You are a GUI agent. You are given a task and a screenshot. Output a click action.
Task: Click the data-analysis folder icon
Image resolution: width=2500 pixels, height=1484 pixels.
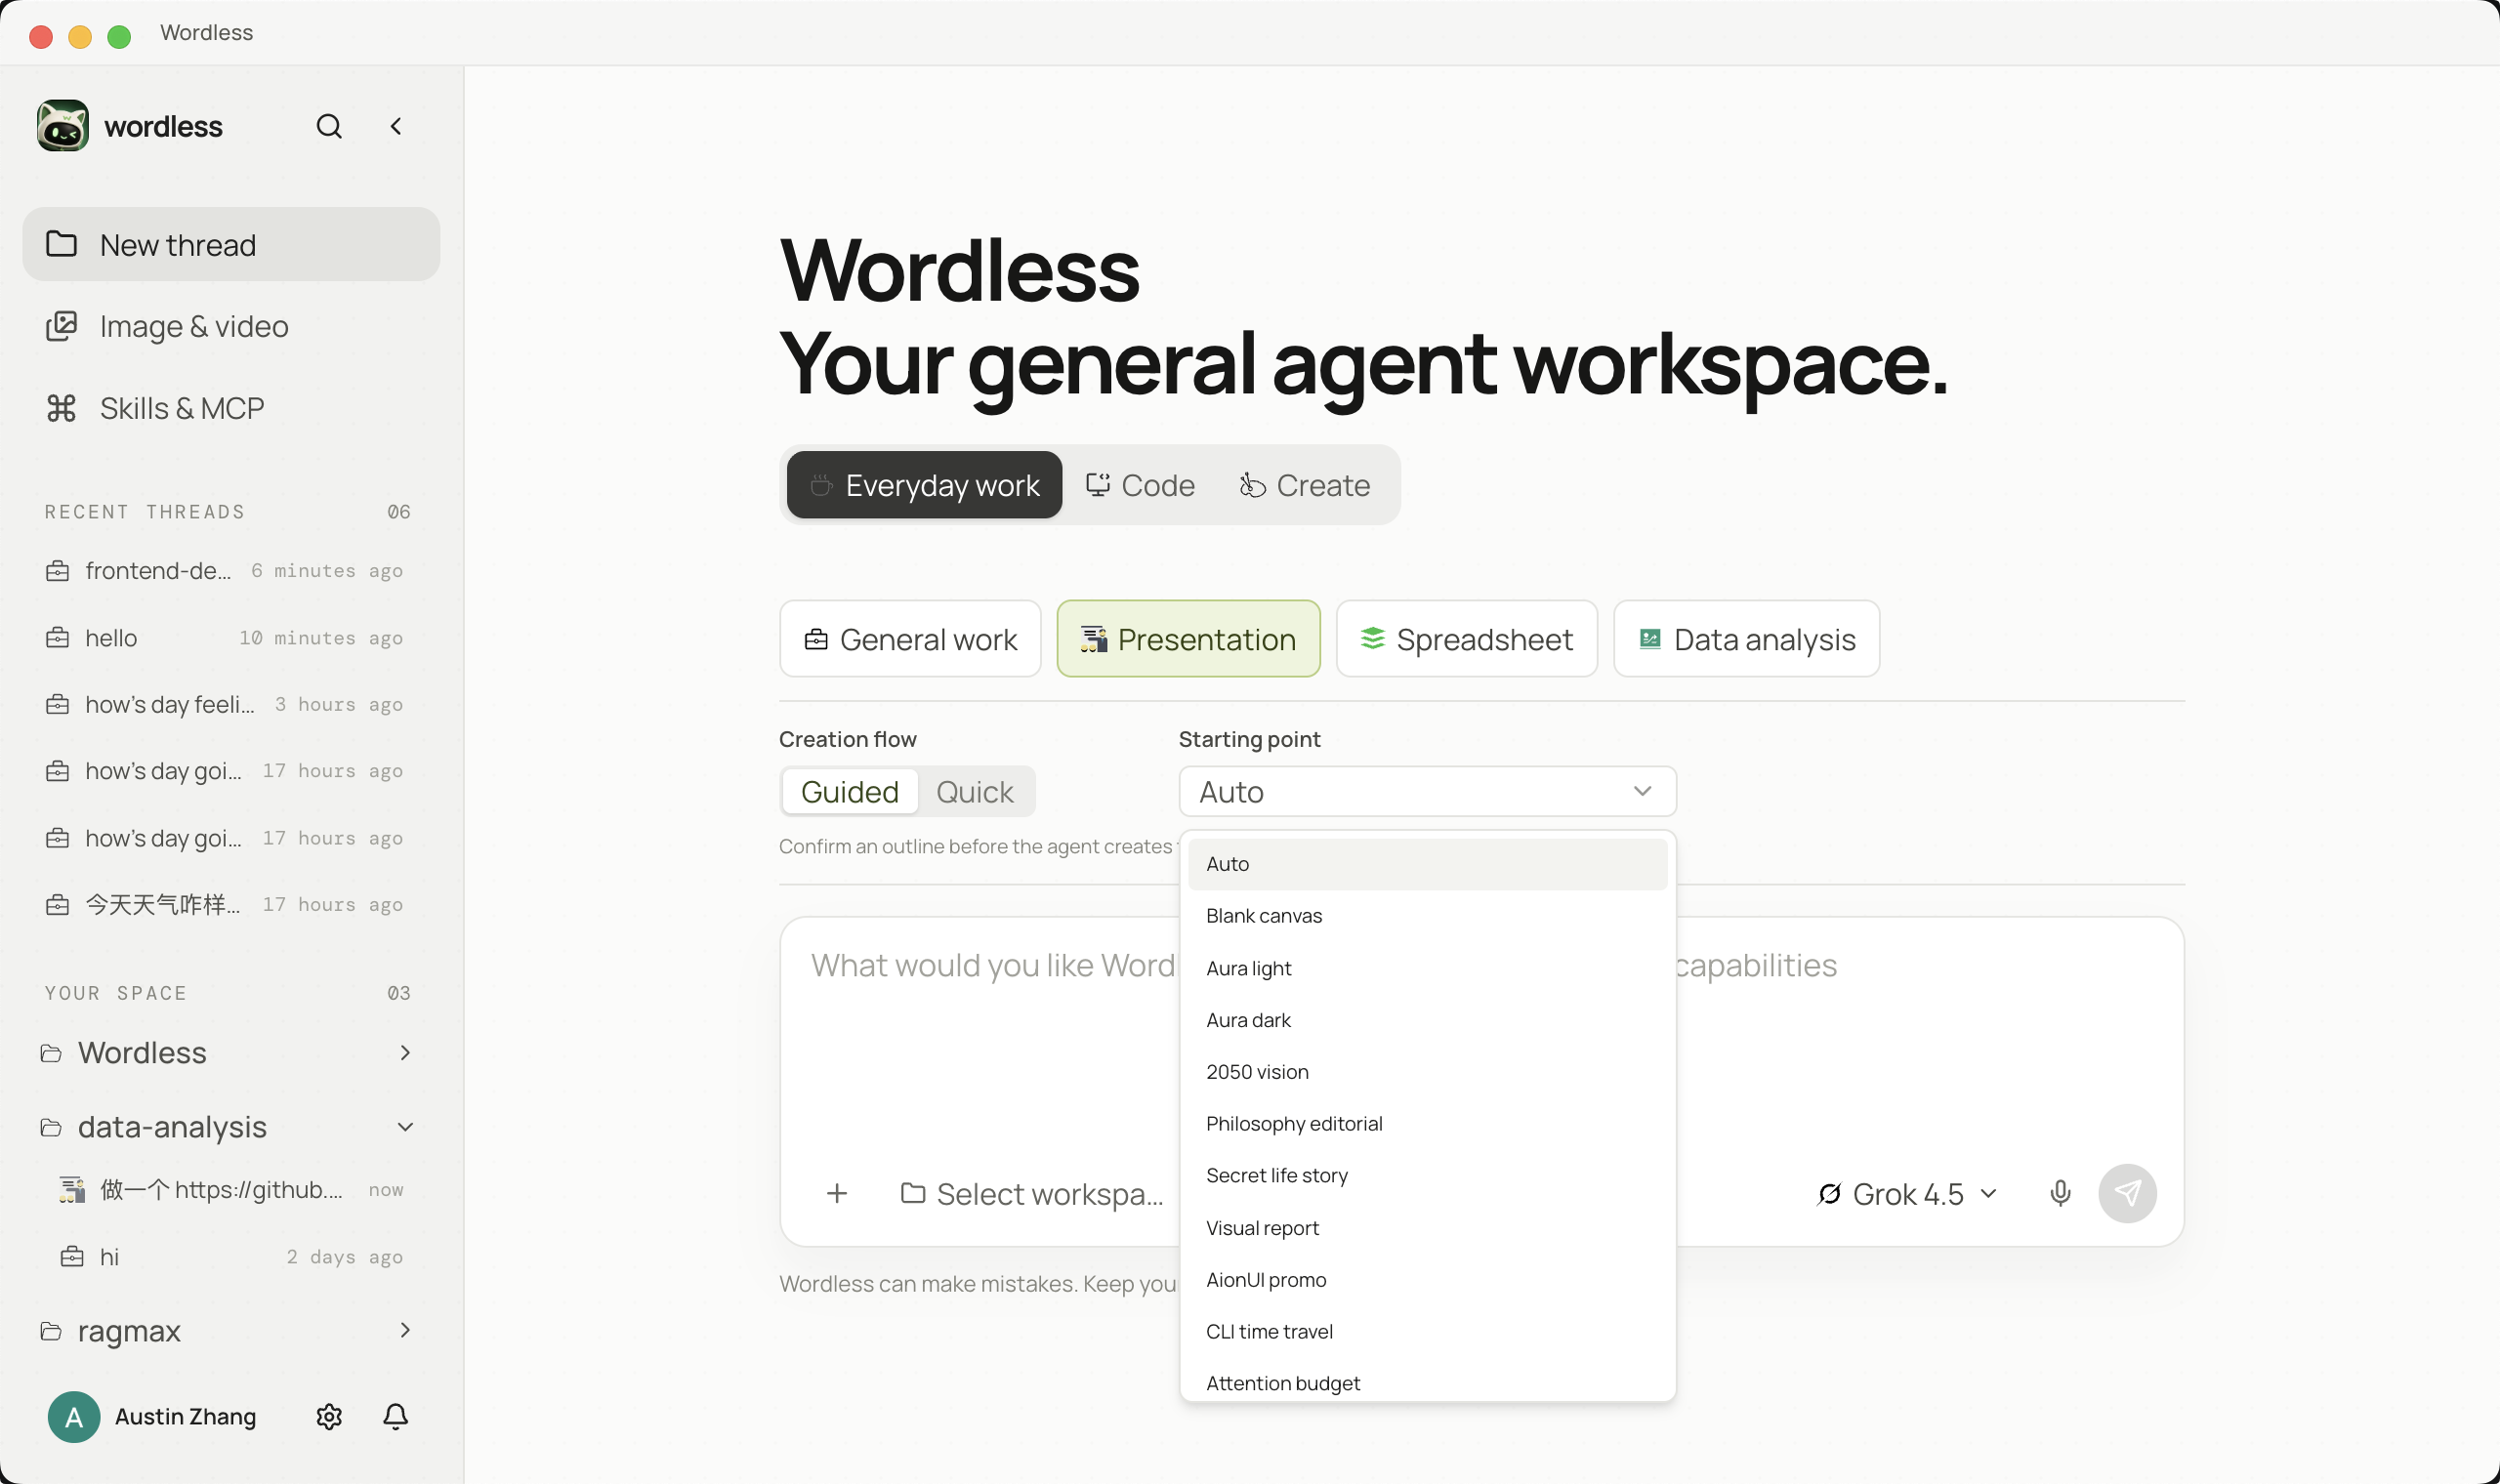tap(51, 1127)
